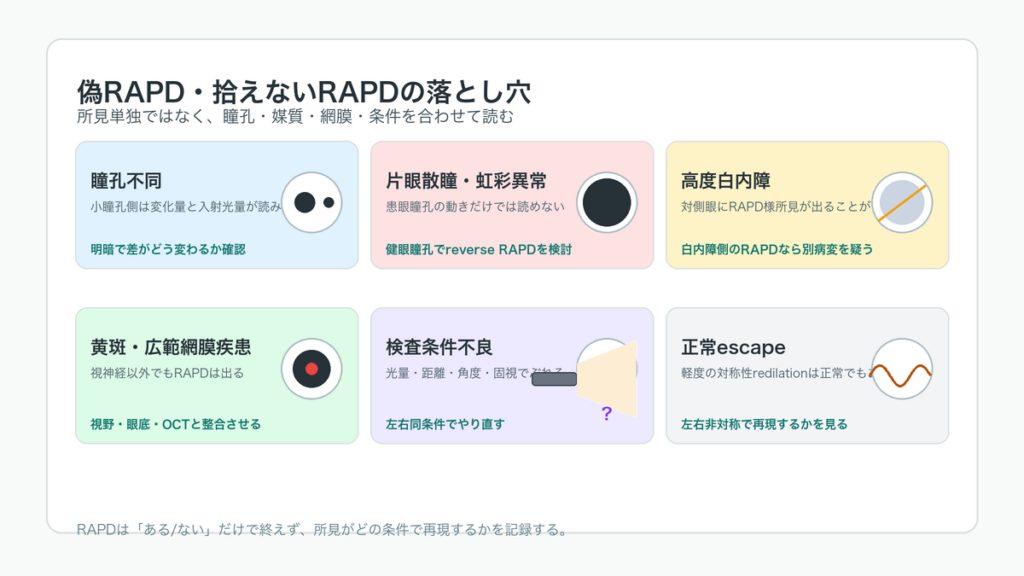The height and width of the screenshot is (576, 1024).
Task: Click the text 明暗で差がどう変わるか確認
Action: click(168, 249)
